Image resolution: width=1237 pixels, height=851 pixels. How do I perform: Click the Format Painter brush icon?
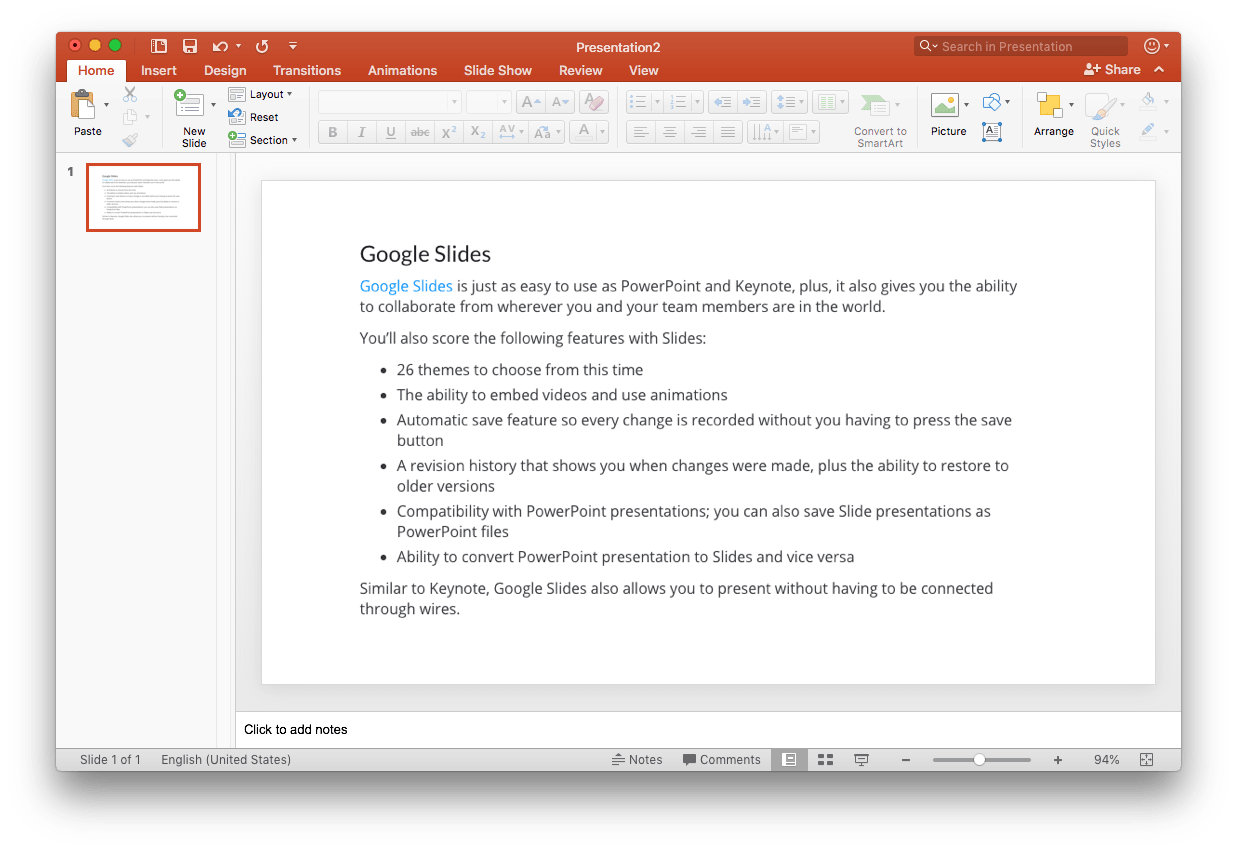coord(130,140)
